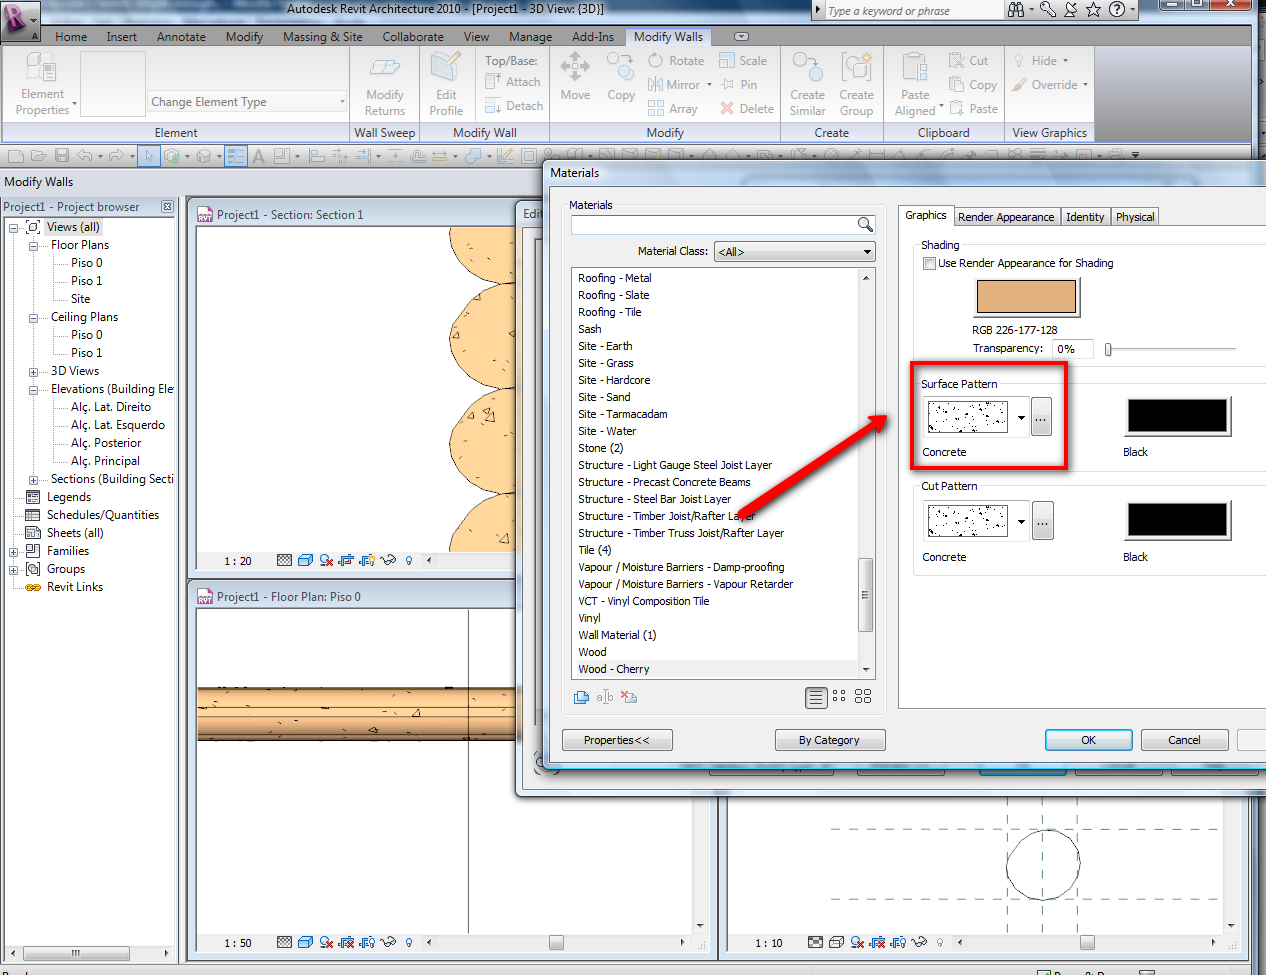The height and width of the screenshot is (975, 1266).
Task: Switch material list to large icons view
Action: pyautogui.click(x=863, y=696)
